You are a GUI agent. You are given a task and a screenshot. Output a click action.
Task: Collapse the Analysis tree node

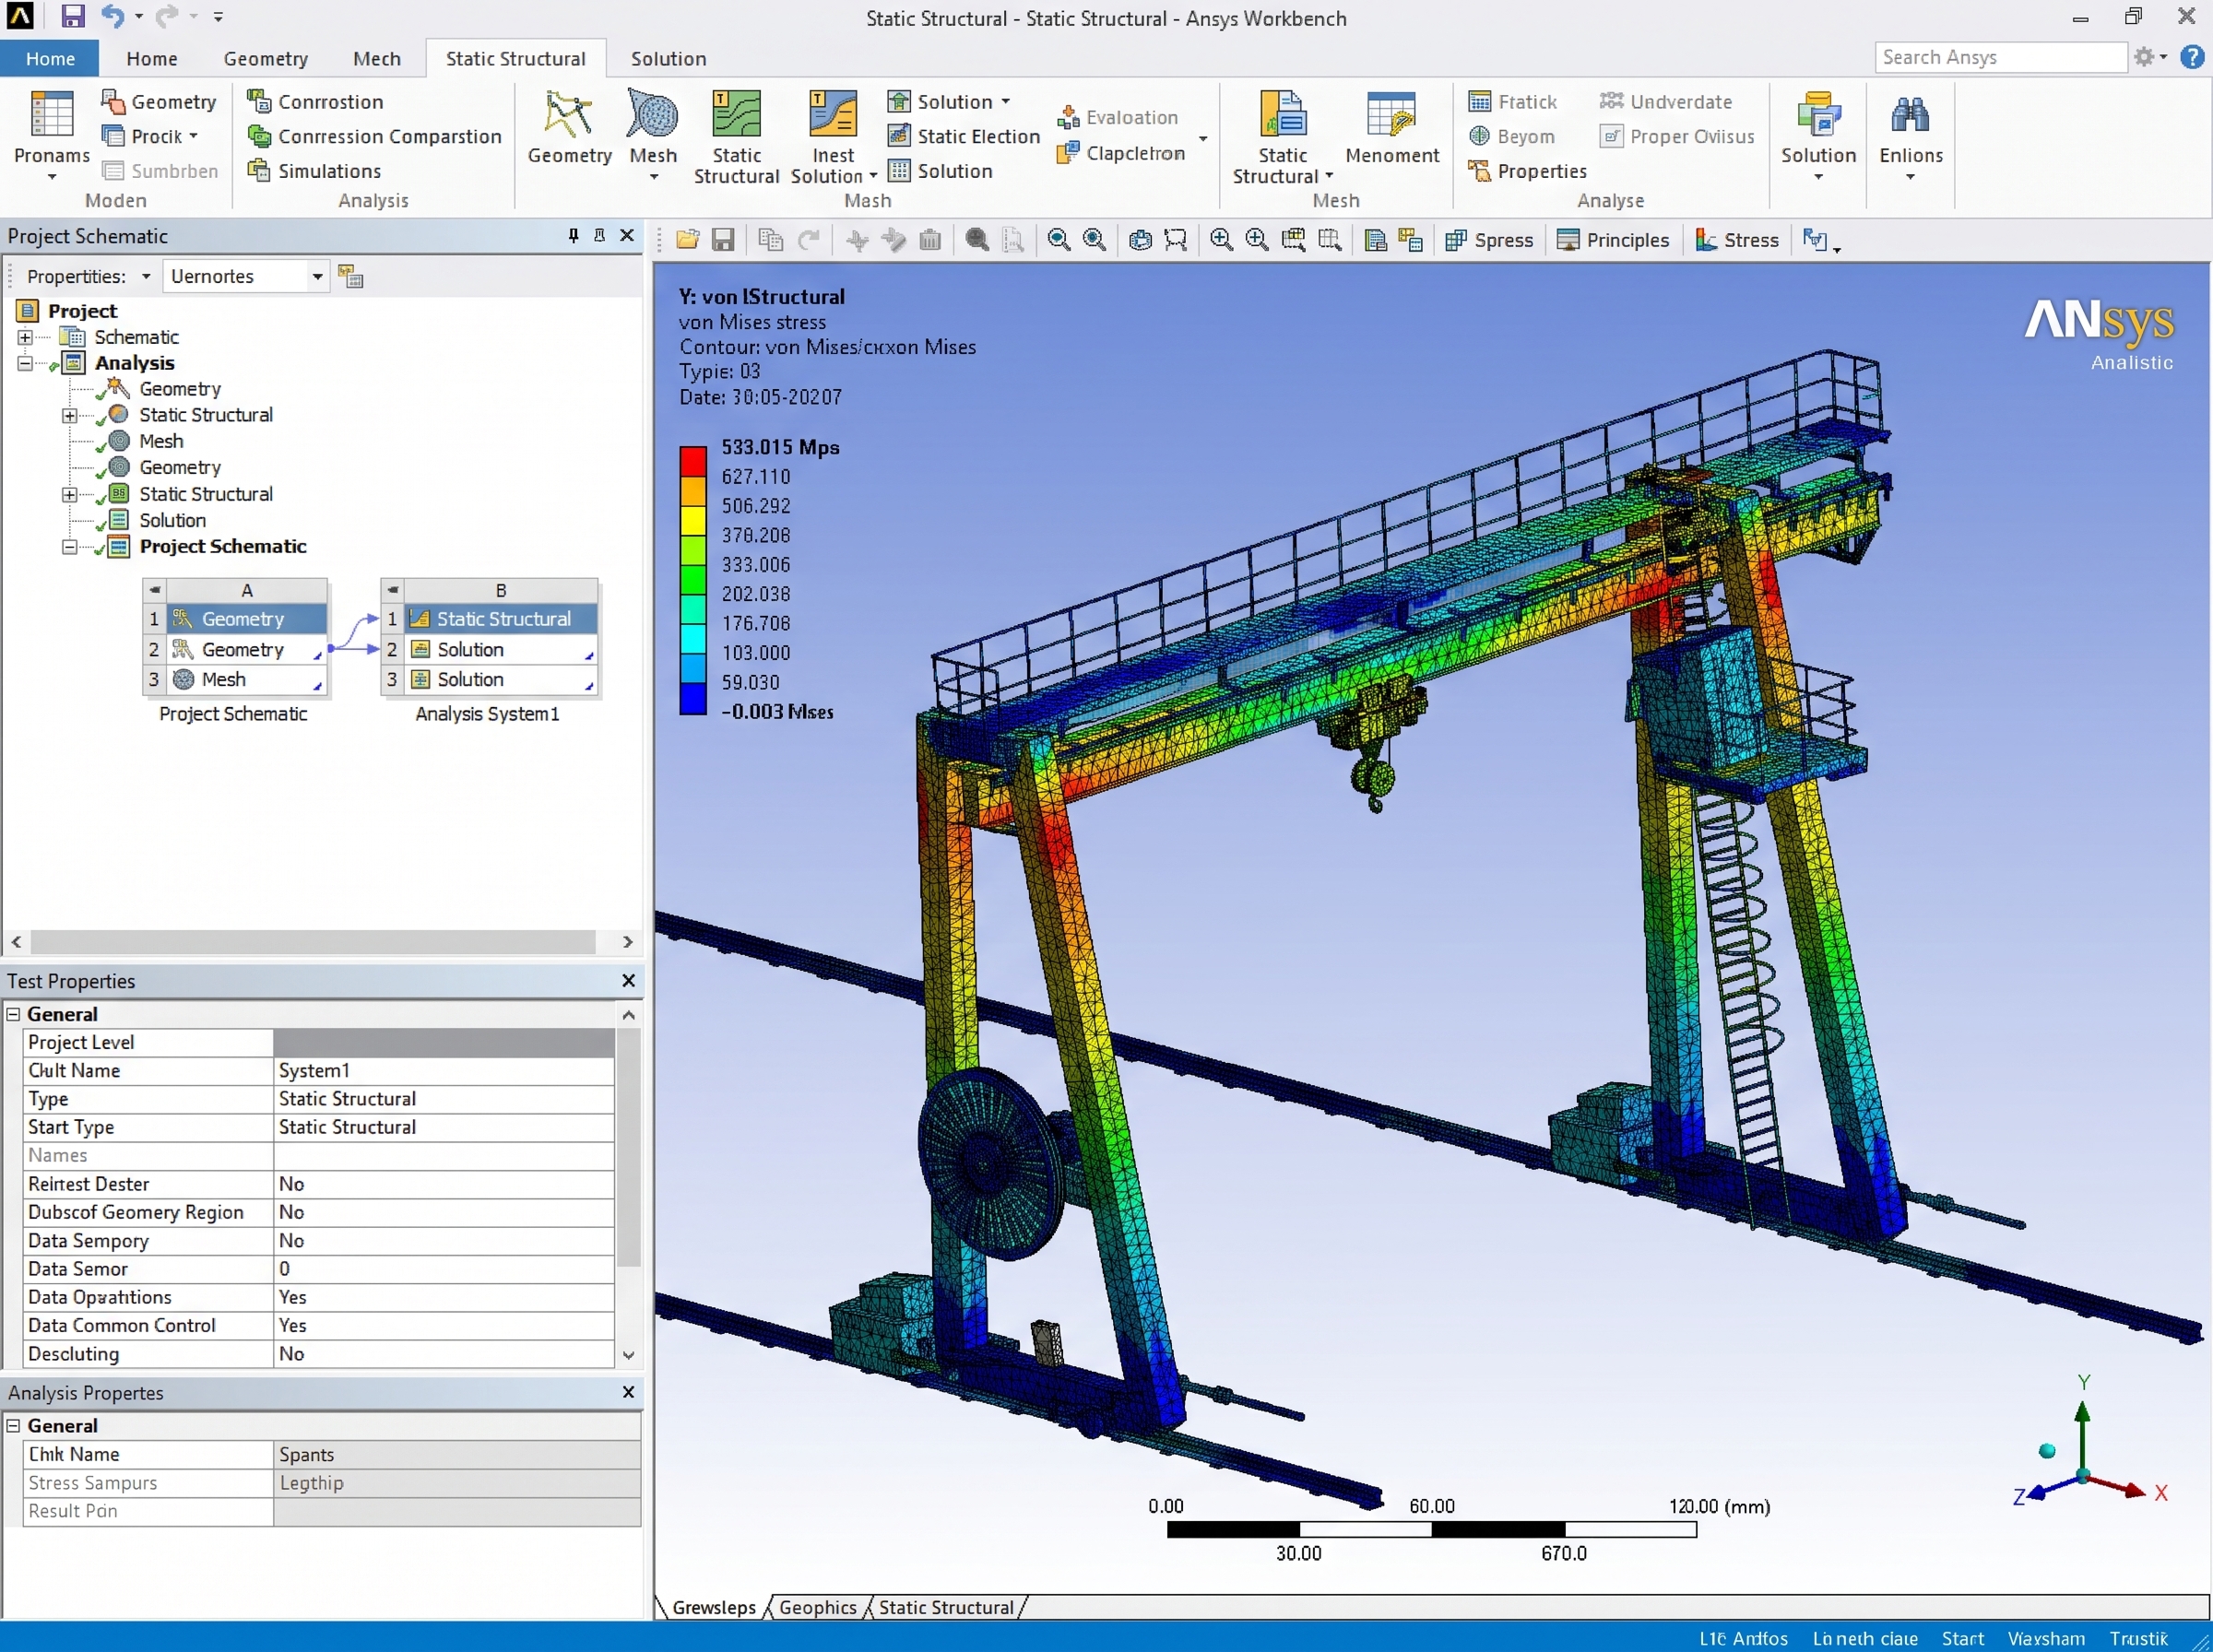click(x=25, y=363)
